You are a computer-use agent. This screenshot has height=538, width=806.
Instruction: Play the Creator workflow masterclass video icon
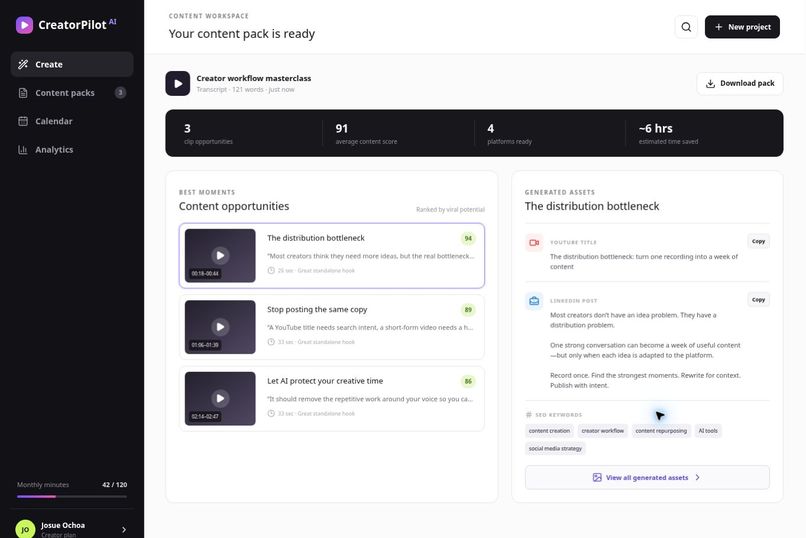click(178, 83)
